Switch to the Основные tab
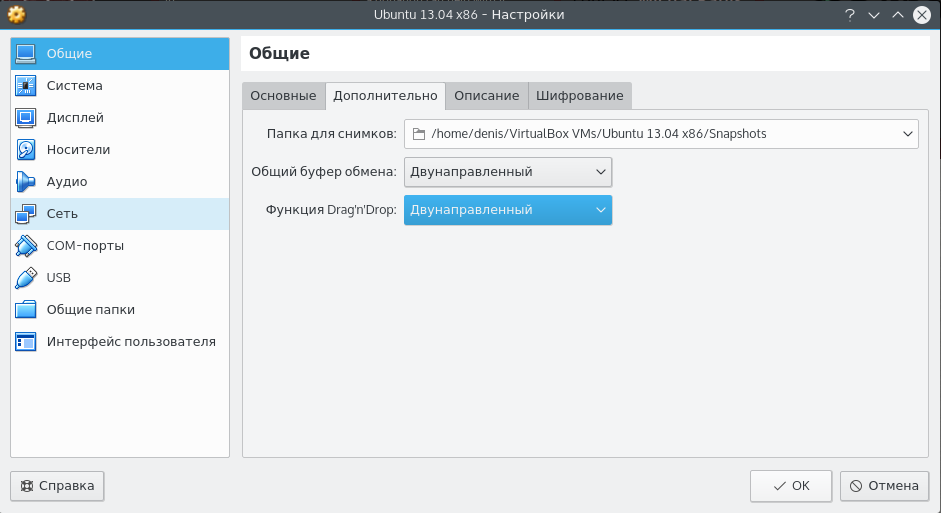Image resolution: width=941 pixels, height=513 pixels. 283,96
